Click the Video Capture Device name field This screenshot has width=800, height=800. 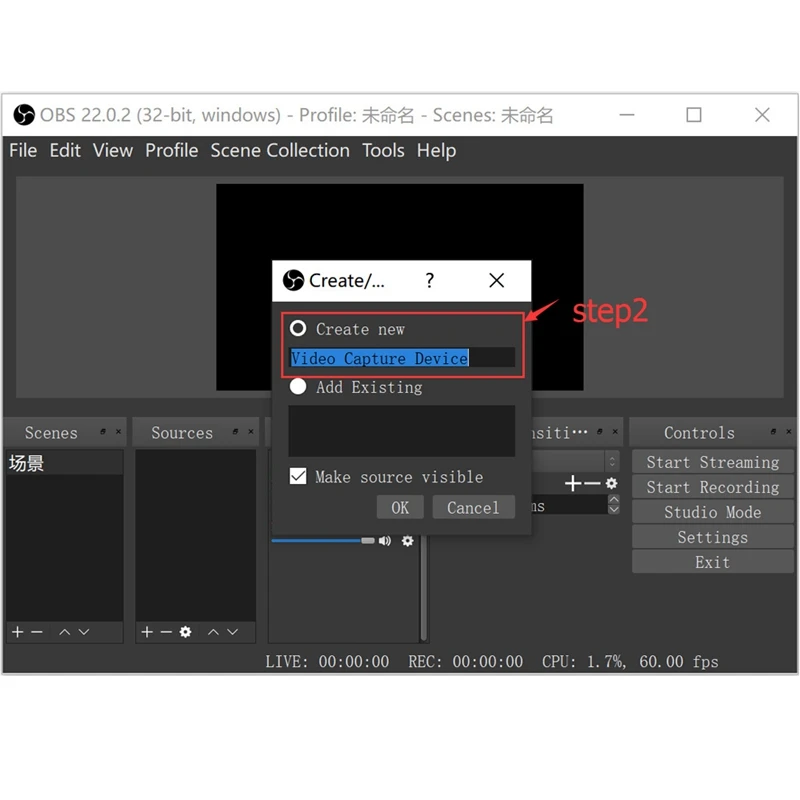pyautogui.click(x=402, y=358)
